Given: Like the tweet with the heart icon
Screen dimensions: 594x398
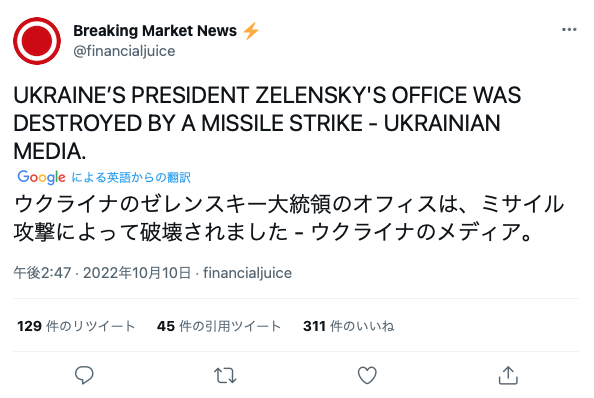Looking at the screenshot, I should click(367, 375).
